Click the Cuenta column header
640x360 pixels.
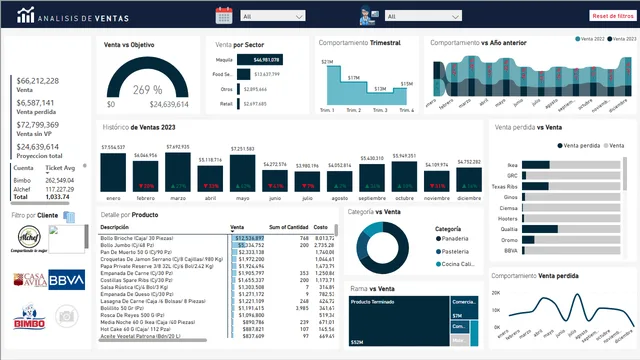(23, 168)
